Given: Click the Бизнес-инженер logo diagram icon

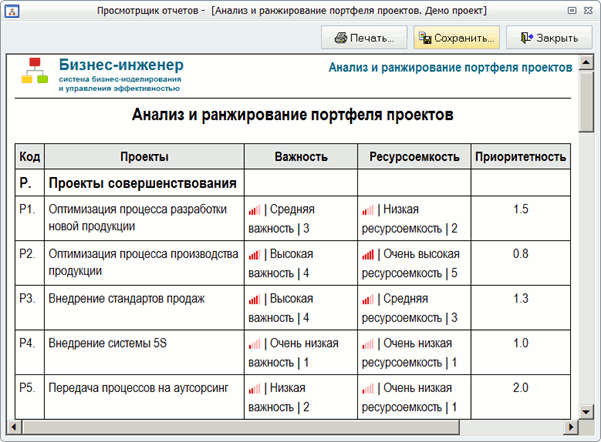Looking at the screenshot, I should pos(34,71).
